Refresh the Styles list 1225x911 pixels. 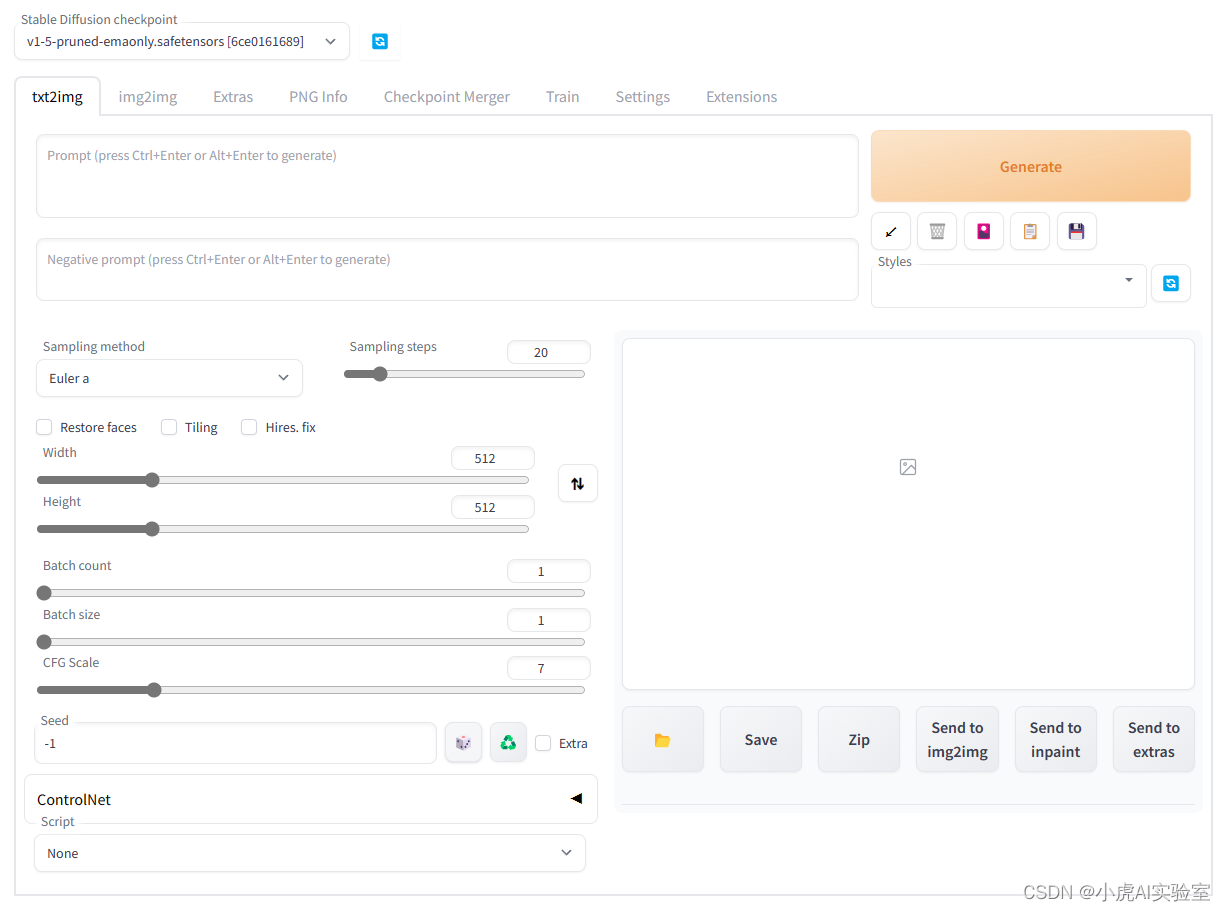pos(1171,283)
